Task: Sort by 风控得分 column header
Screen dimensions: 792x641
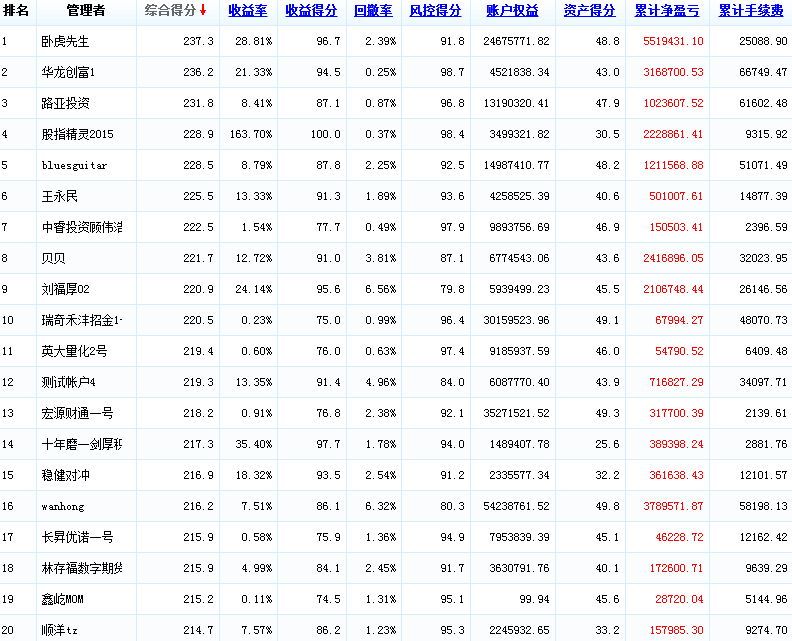Action: [435, 11]
